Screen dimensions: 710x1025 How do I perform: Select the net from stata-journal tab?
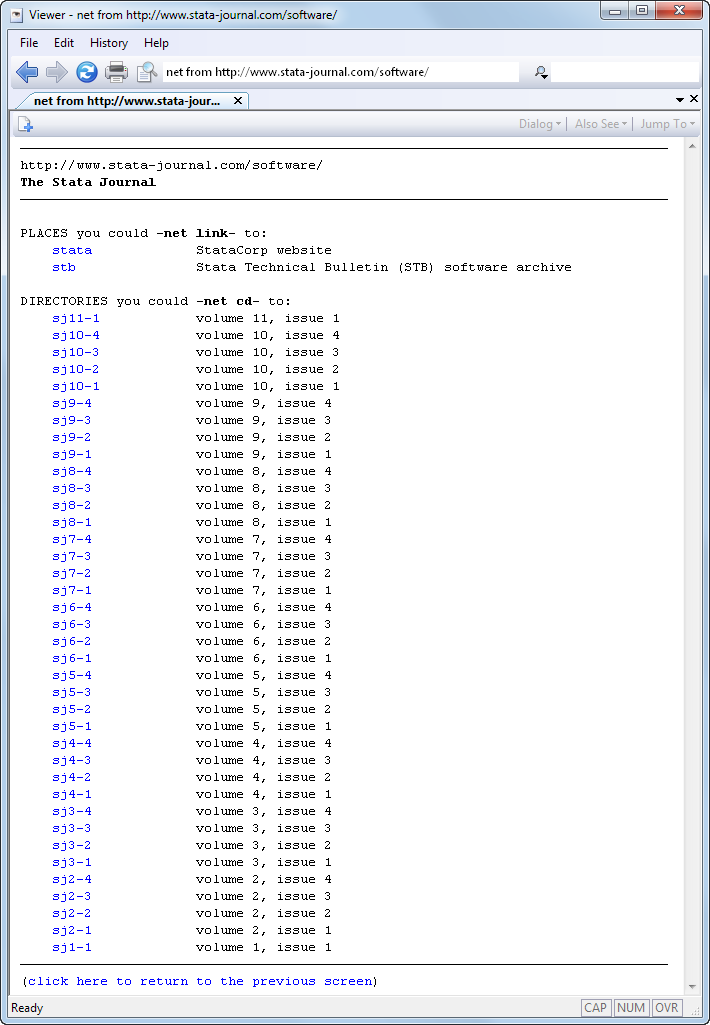click(125, 101)
